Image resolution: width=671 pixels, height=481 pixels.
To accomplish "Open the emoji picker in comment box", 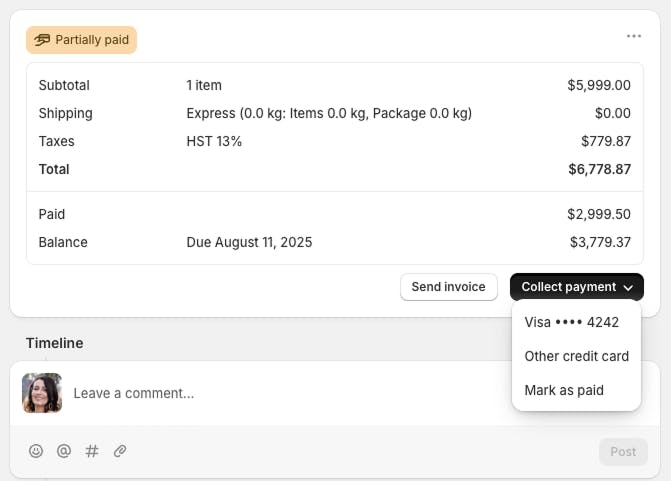I will (36, 451).
